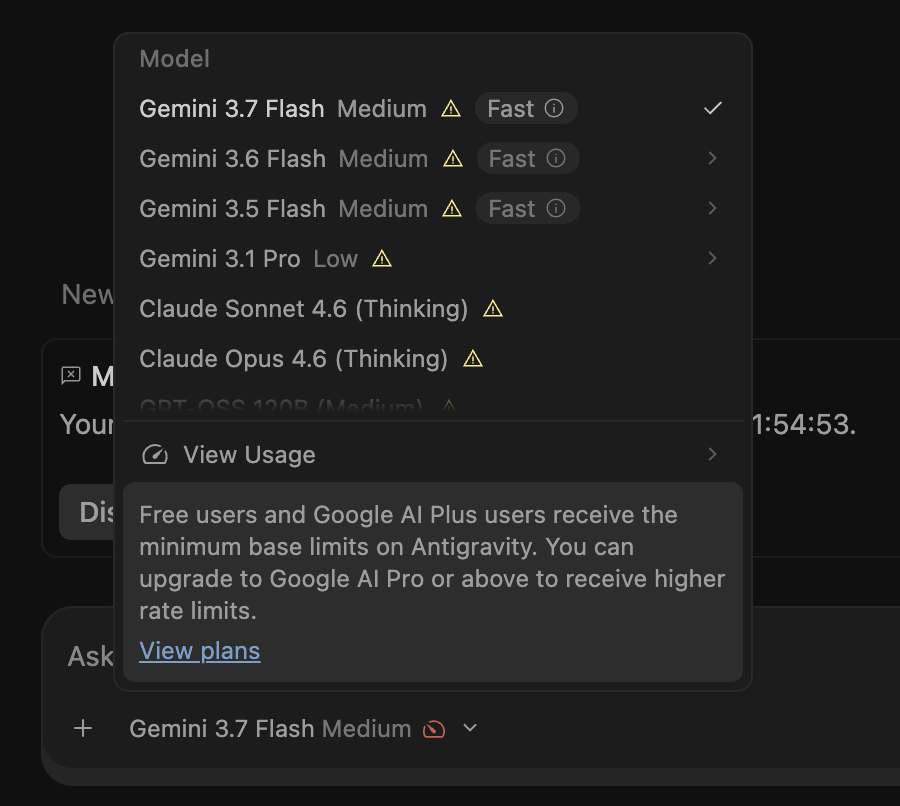This screenshot has width=900, height=806.
Task: Choose Claude Opus 4.6 (Thinking) model
Action: point(433,358)
